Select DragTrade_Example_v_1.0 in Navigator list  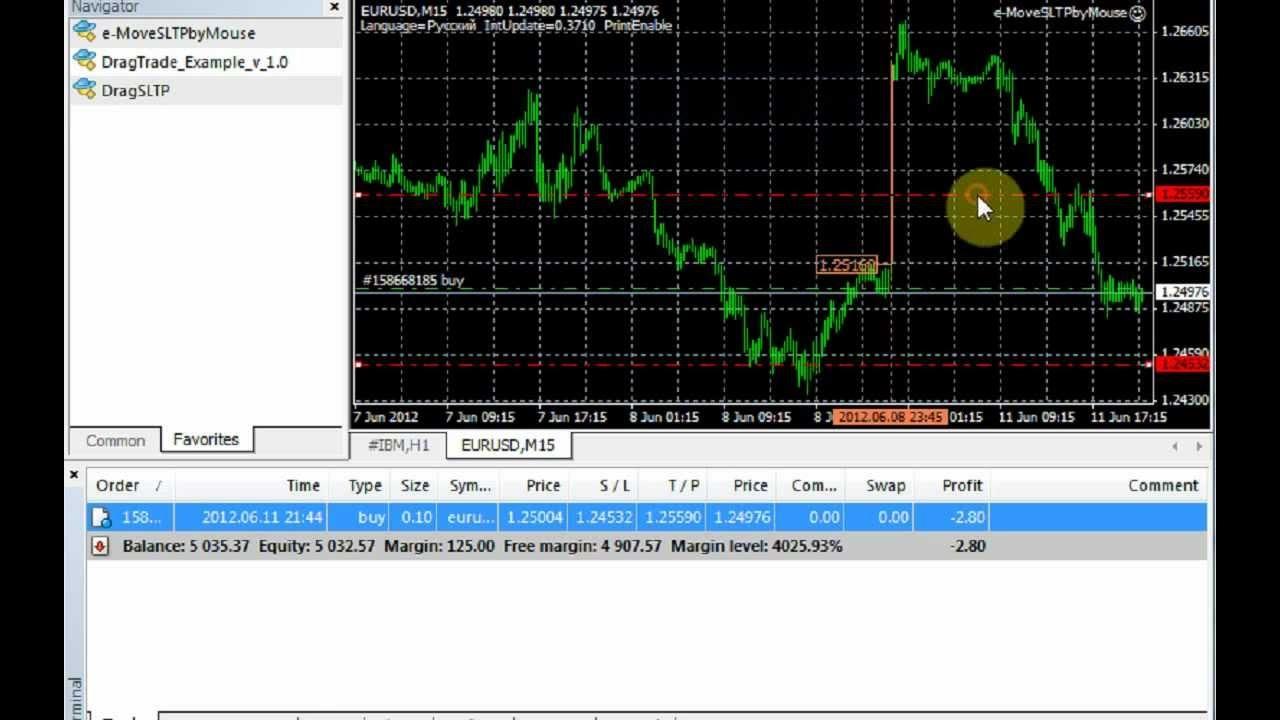[194, 62]
